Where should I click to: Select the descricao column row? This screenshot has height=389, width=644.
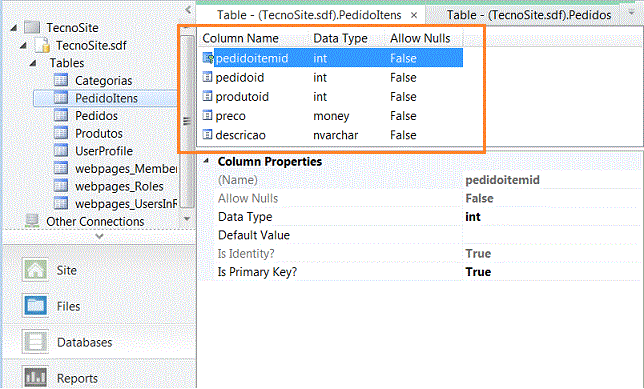[332, 135]
